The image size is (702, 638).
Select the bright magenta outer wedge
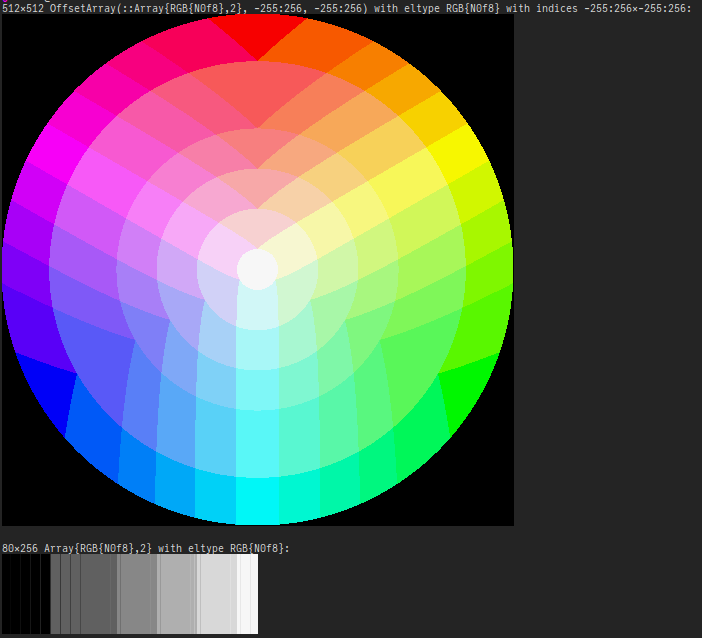click(58, 154)
